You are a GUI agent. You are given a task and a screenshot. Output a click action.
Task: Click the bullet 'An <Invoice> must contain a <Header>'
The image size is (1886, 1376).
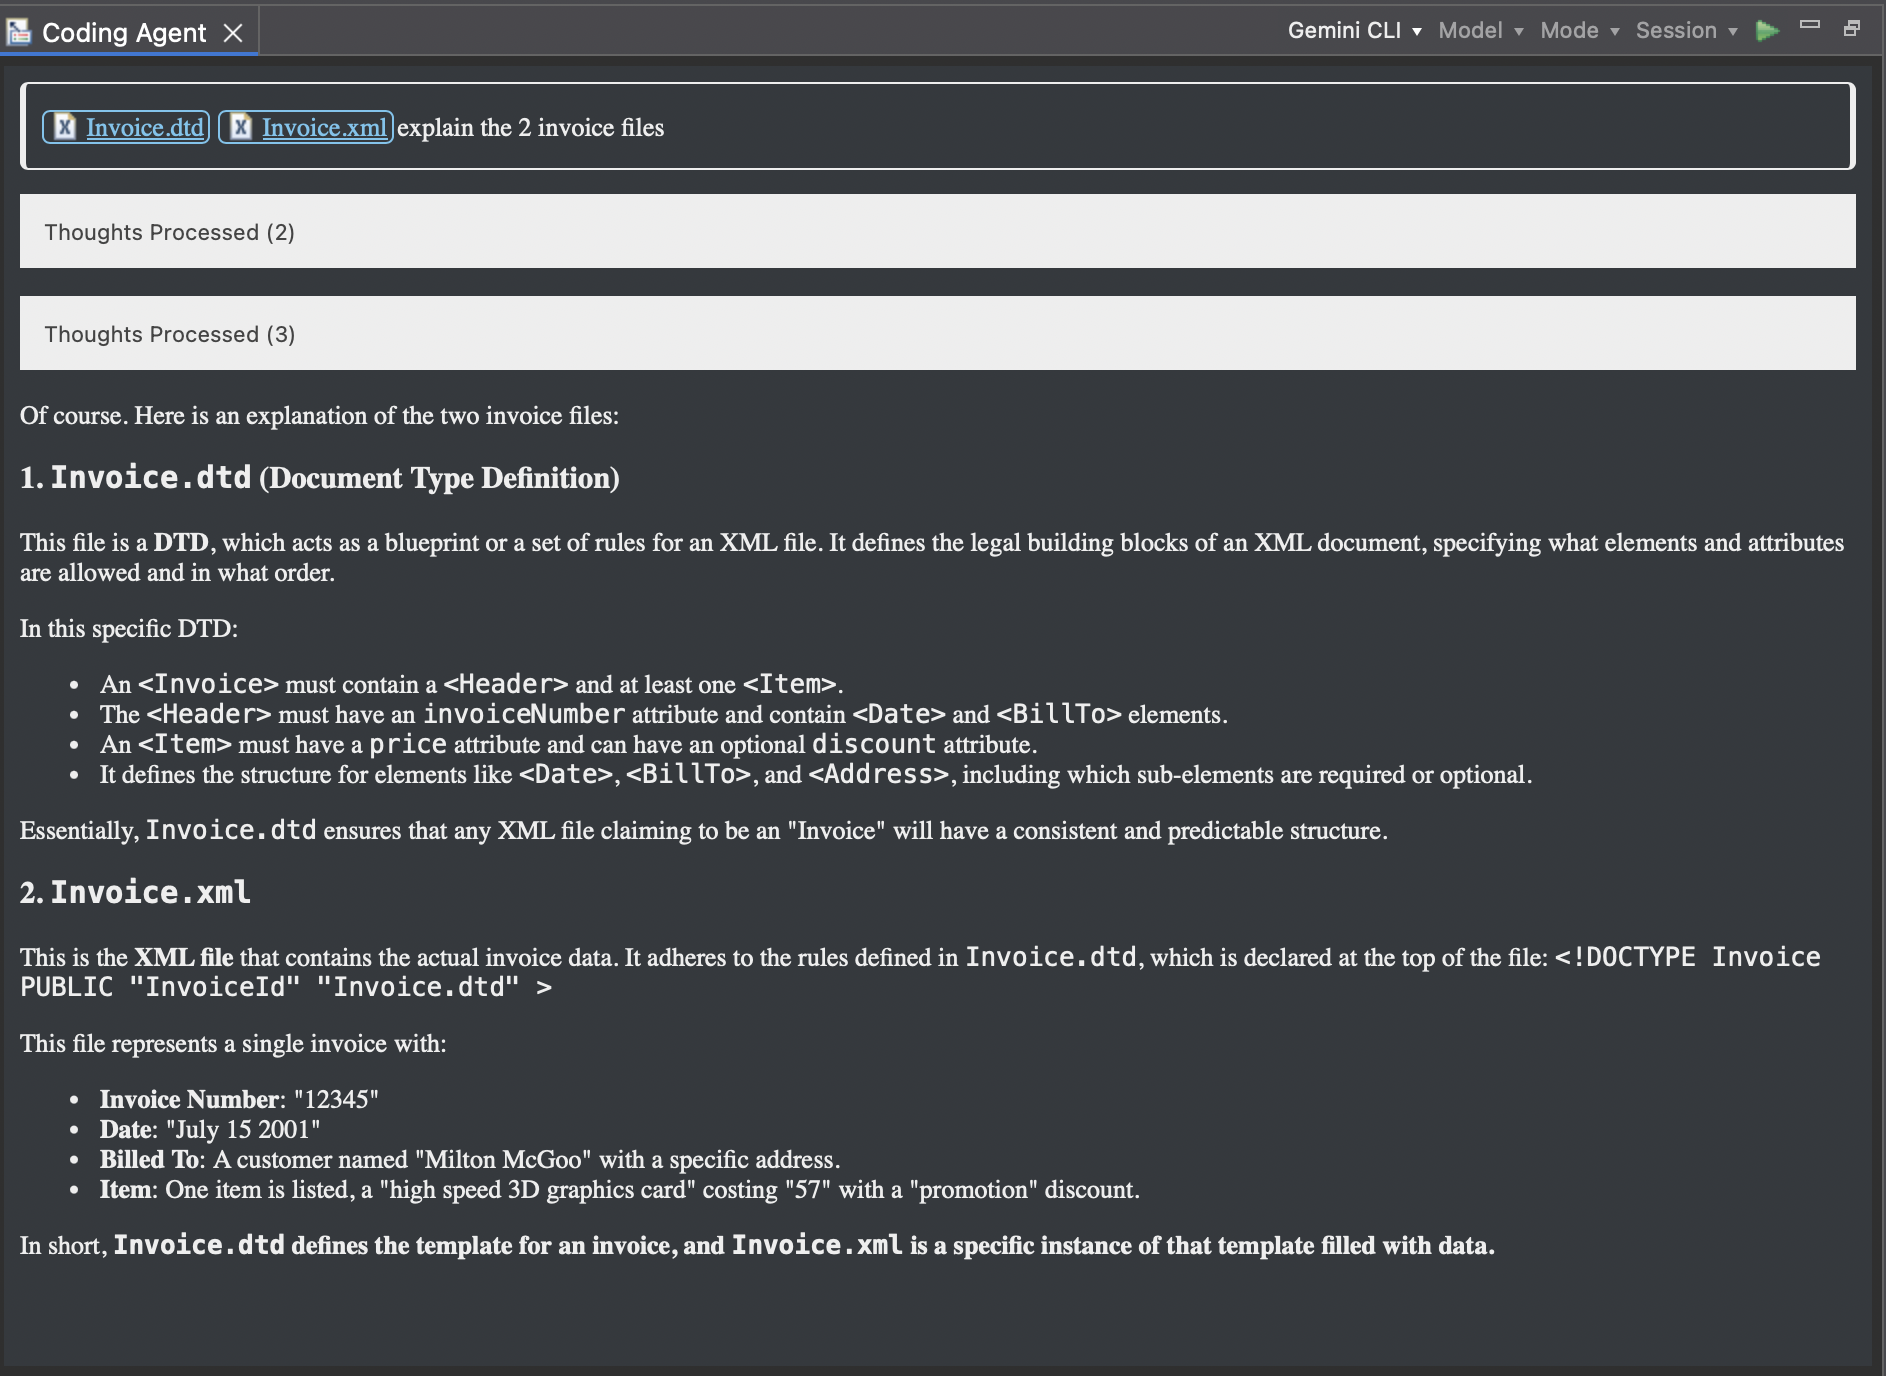(x=471, y=684)
